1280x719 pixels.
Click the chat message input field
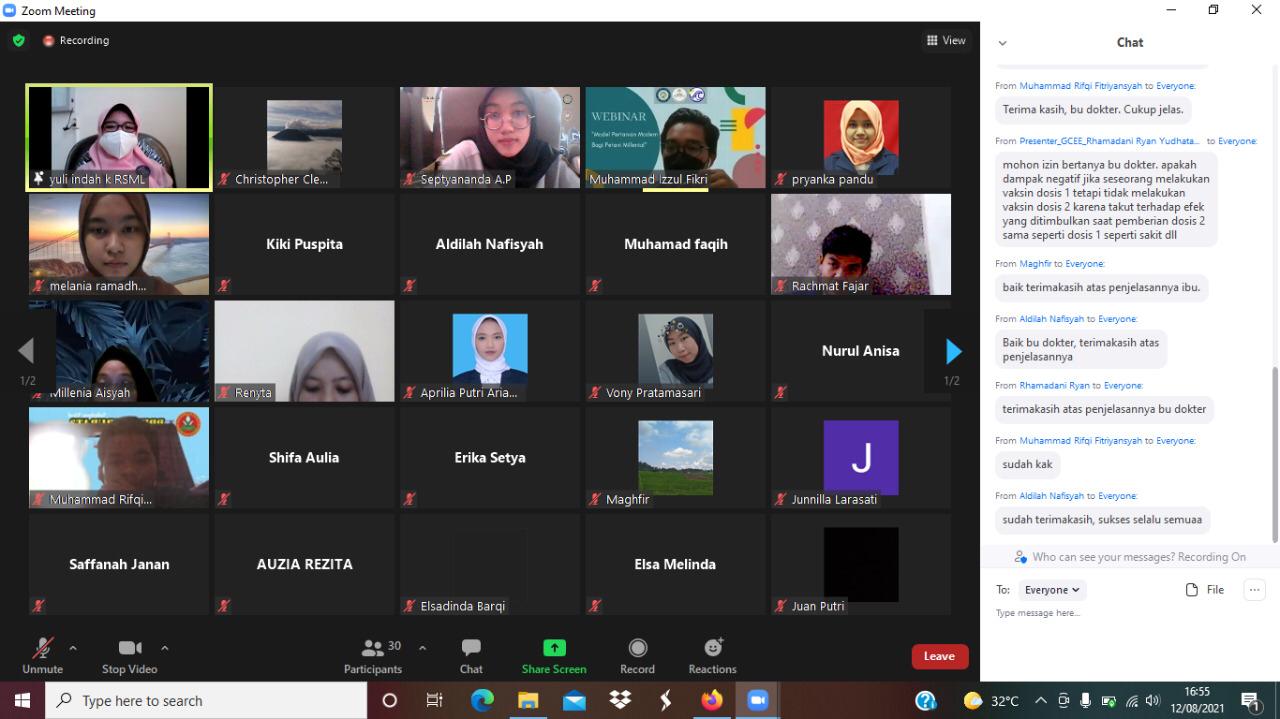pos(1120,613)
